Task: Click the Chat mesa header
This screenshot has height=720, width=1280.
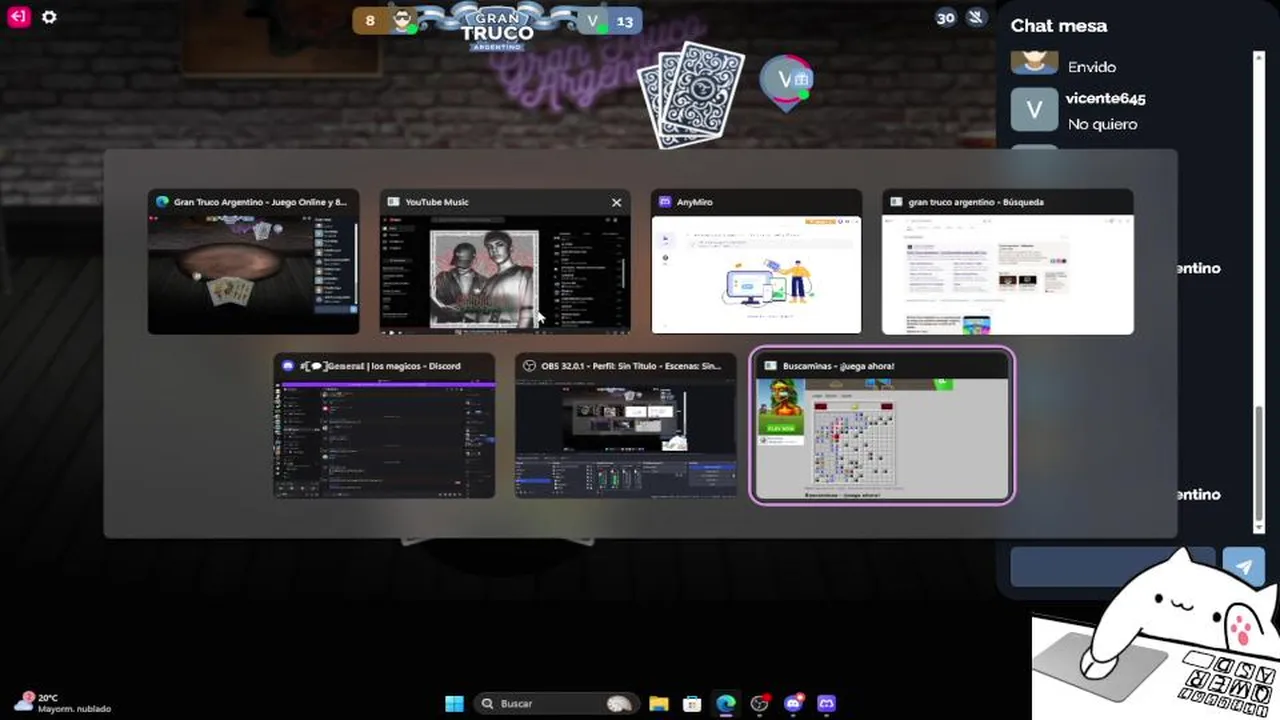Action: [x=1058, y=26]
